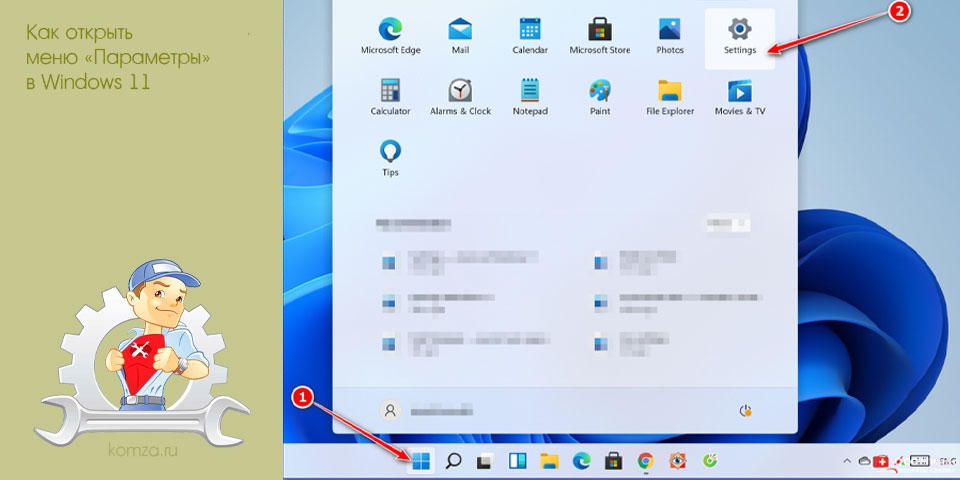Click the ENG language indicator

pos(948,461)
